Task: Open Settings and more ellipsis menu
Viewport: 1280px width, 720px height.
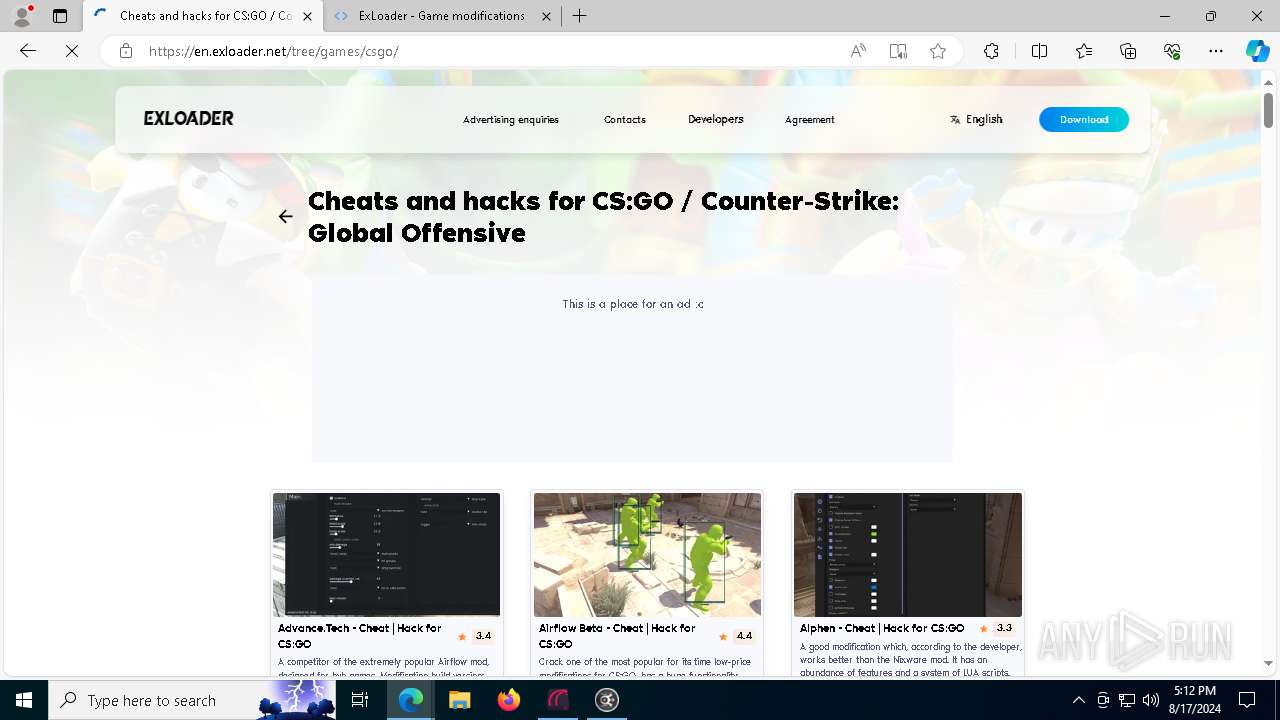Action: click(1216, 51)
